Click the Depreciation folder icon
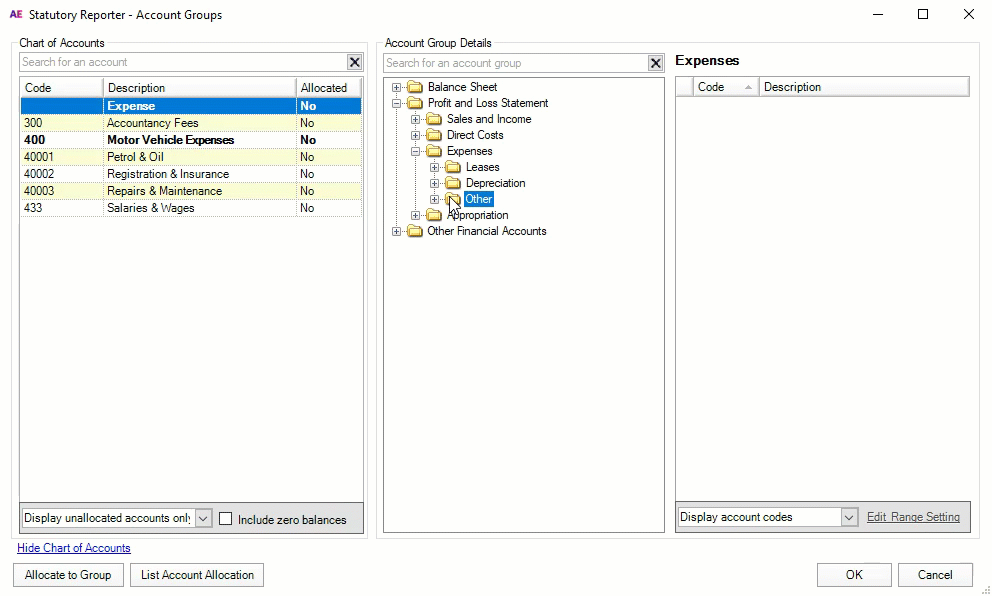The width and height of the screenshot is (992, 596). point(453,183)
